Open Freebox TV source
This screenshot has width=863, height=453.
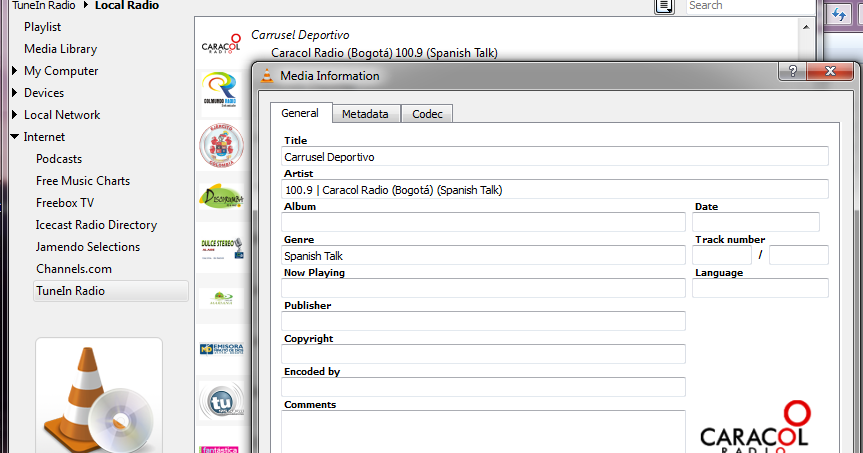pyautogui.click(x=65, y=203)
